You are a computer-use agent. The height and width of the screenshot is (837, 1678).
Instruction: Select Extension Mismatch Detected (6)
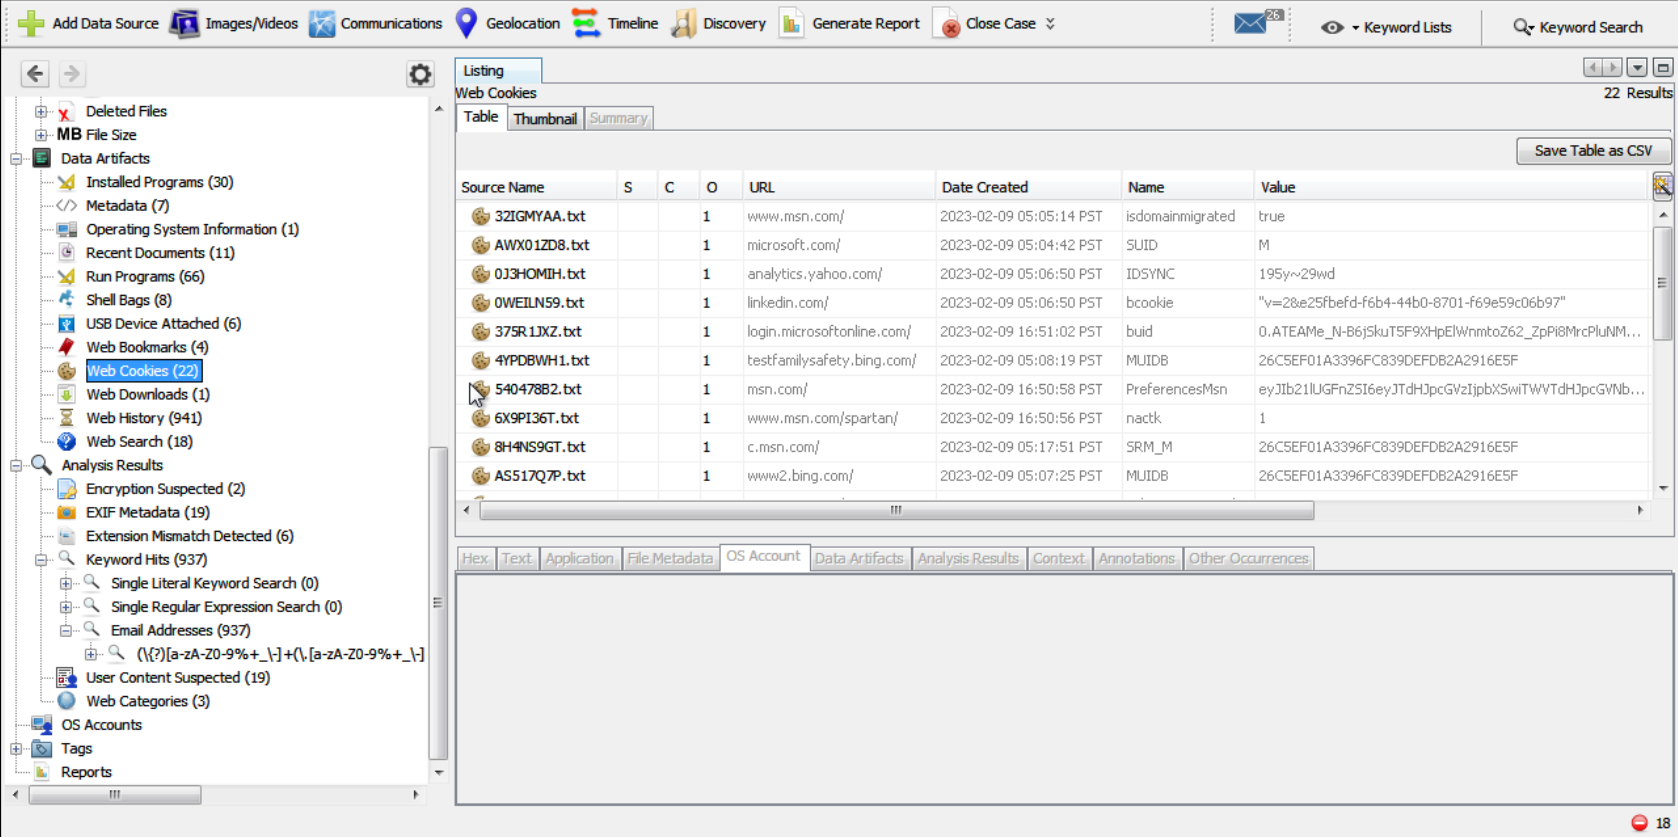(189, 536)
